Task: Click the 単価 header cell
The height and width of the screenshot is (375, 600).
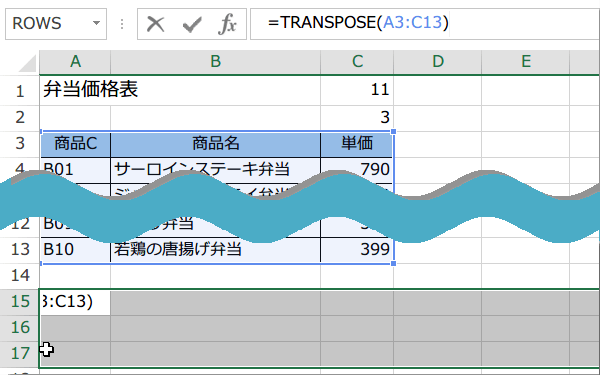Action: click(x=357, y=144)
